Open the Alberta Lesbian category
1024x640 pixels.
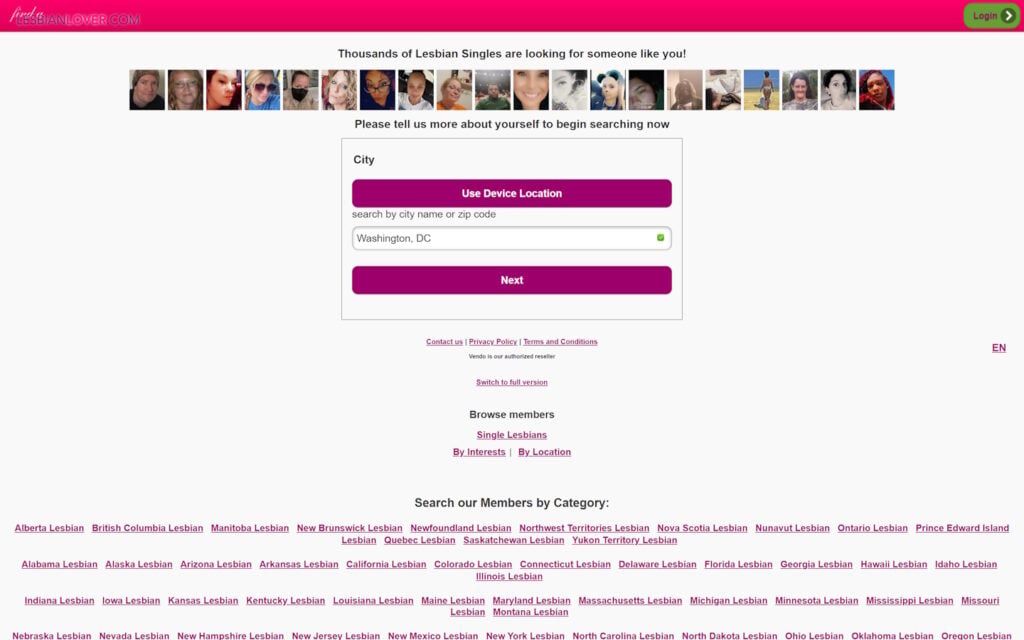(x=49, y=528)
